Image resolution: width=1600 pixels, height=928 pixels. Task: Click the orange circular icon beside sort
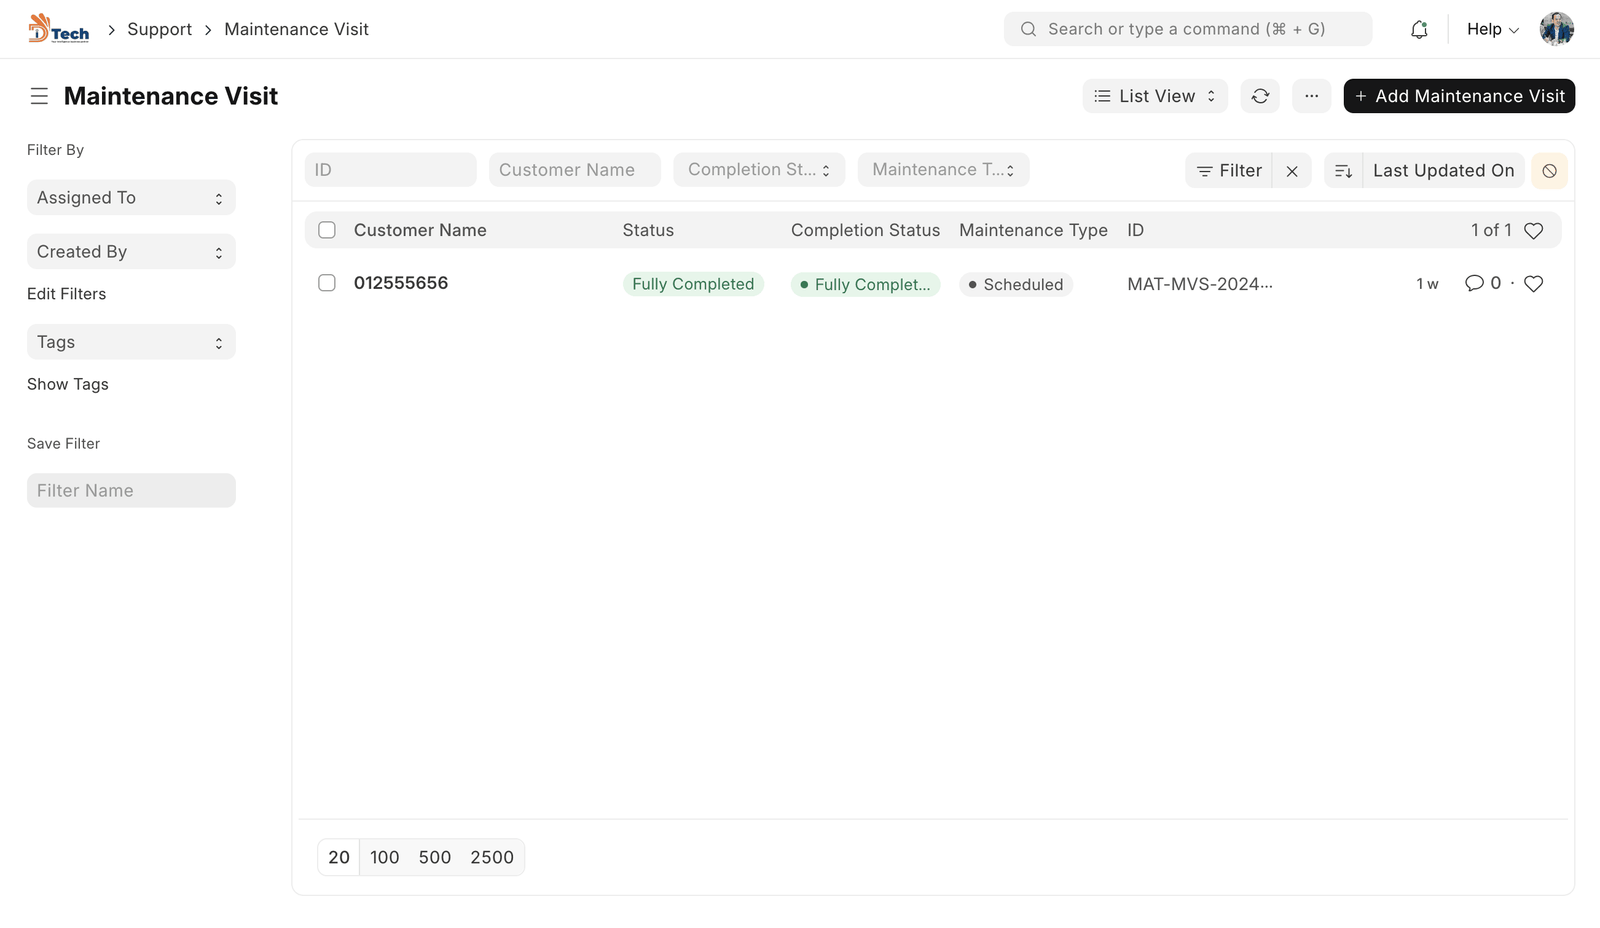tap(1549, 171)
